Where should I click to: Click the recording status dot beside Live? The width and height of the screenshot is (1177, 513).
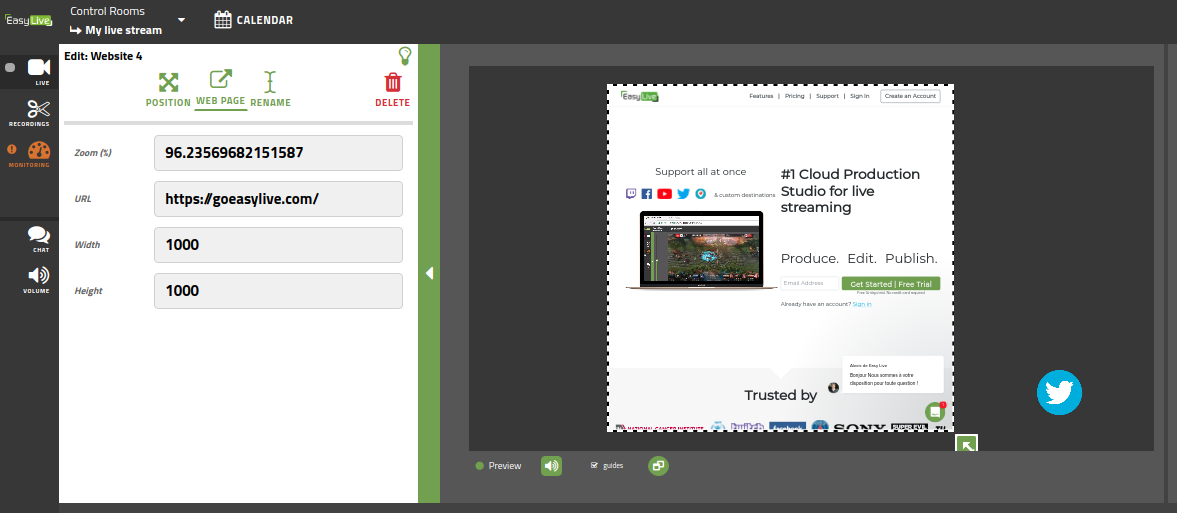coord(10,68)
